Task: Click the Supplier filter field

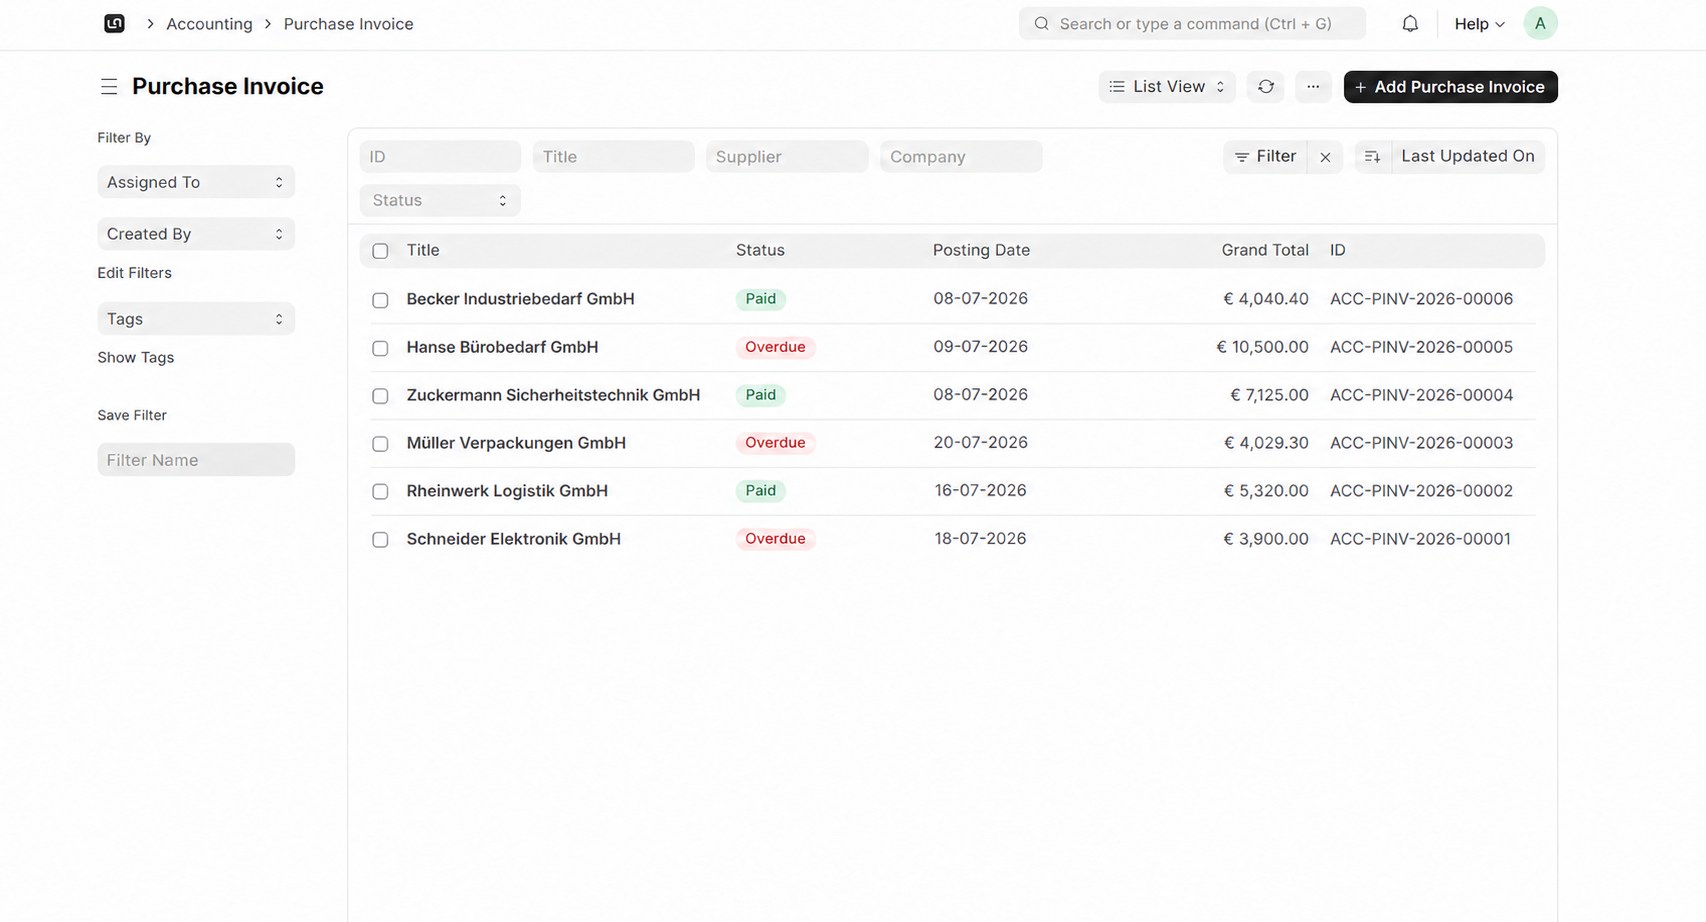Action: [x=787, y=157]
